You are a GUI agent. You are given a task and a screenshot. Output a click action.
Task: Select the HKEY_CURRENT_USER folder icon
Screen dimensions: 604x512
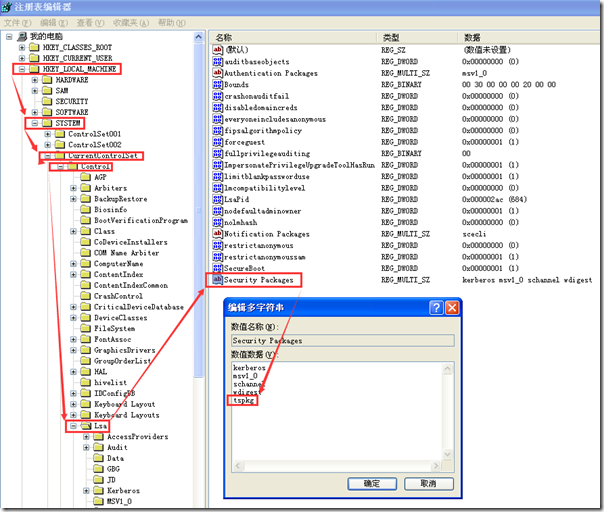coord(34,58)
